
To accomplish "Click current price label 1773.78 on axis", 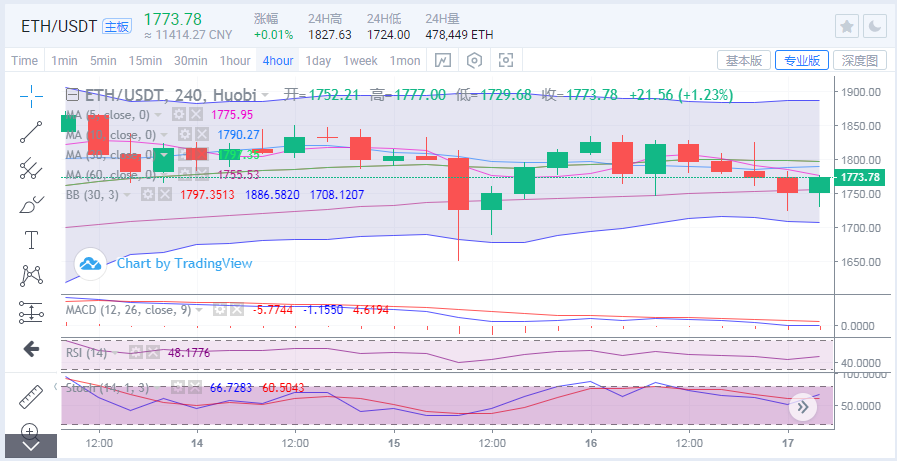I will [860, 177].
